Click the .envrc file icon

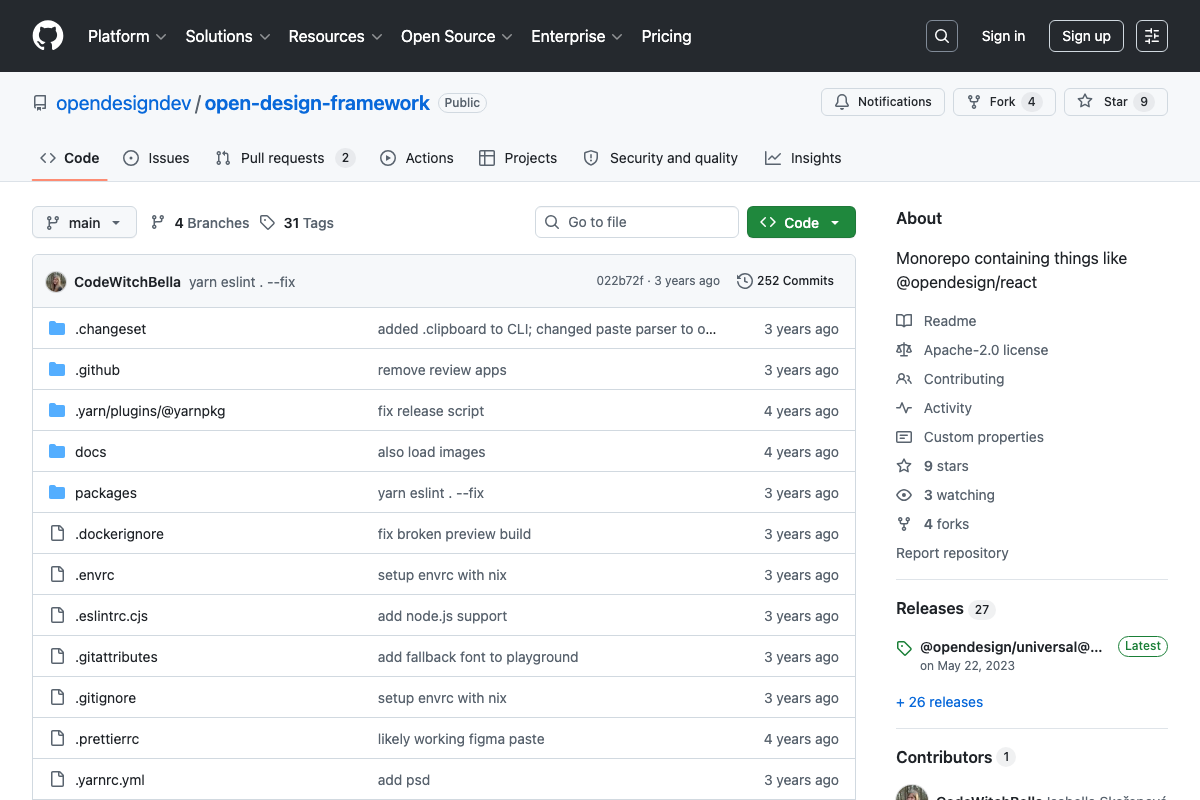point(57,575)
